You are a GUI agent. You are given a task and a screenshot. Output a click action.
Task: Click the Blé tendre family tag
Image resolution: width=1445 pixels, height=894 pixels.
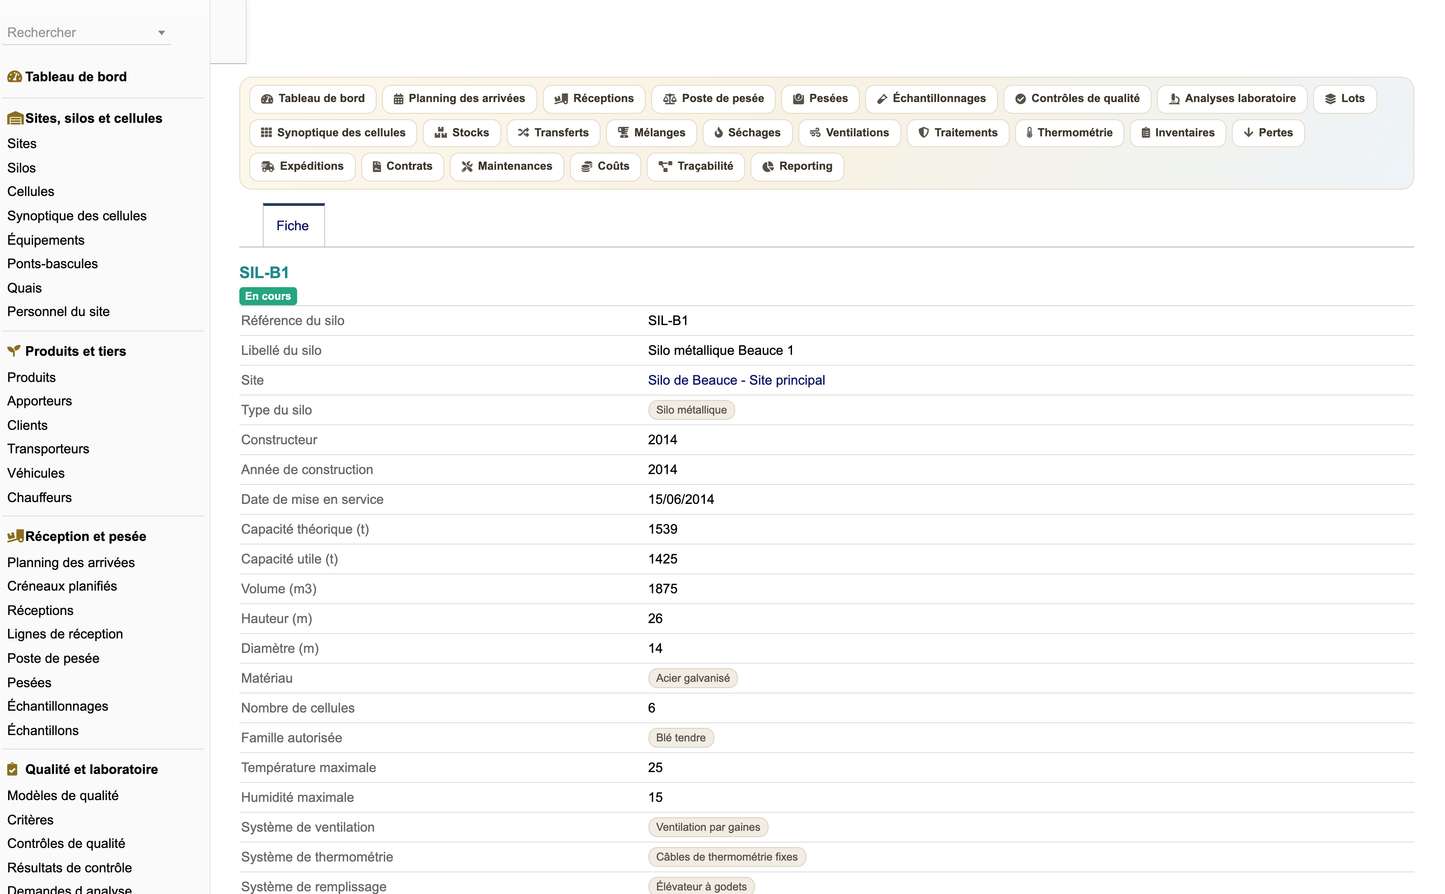coord(681,738)
